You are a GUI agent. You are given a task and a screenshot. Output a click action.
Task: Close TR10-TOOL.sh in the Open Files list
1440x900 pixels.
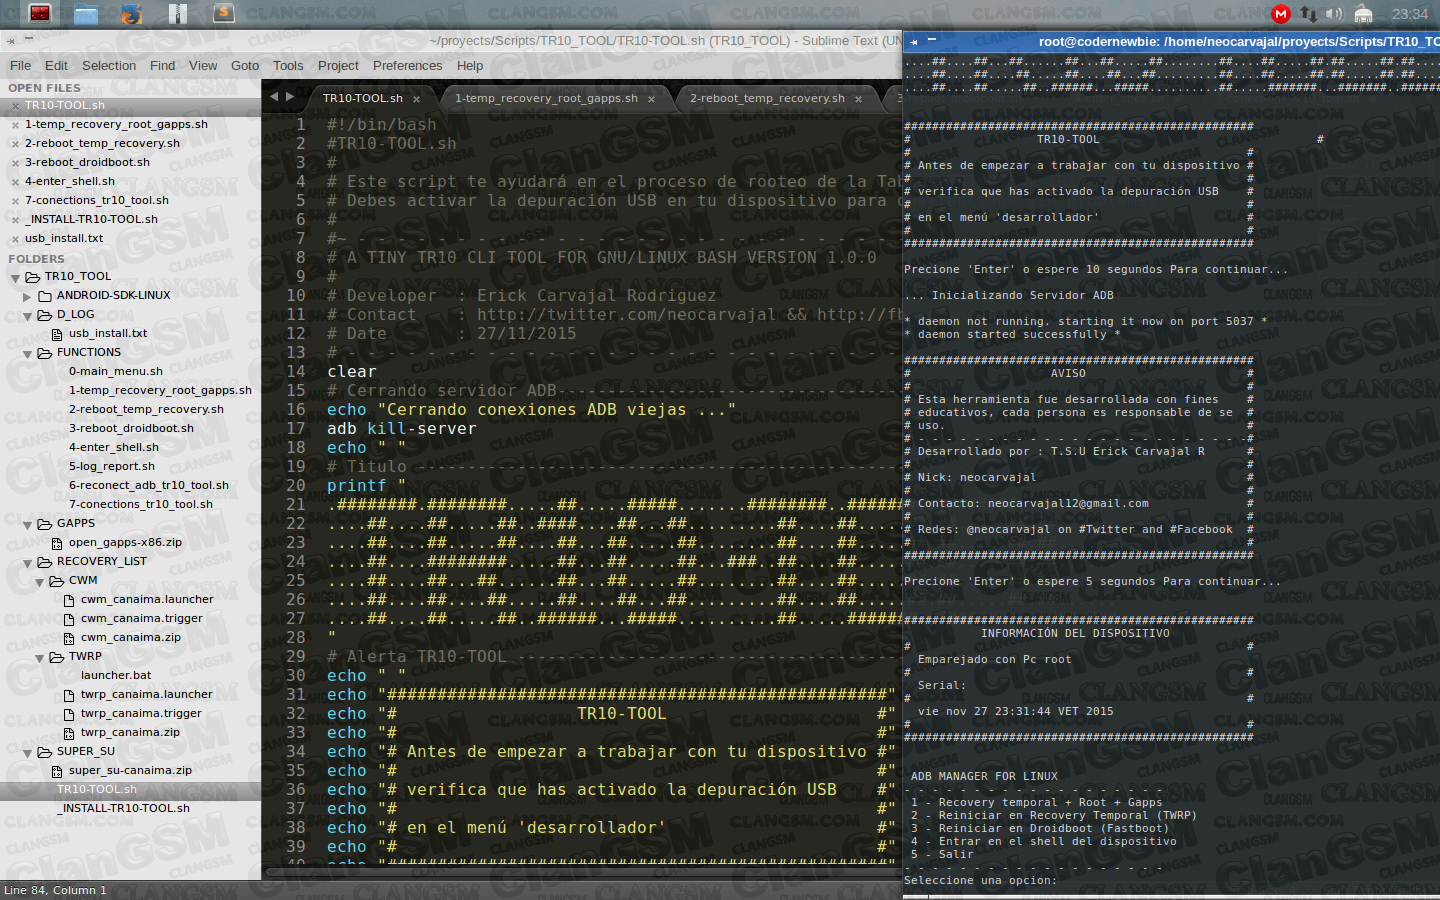click(15, 106)
